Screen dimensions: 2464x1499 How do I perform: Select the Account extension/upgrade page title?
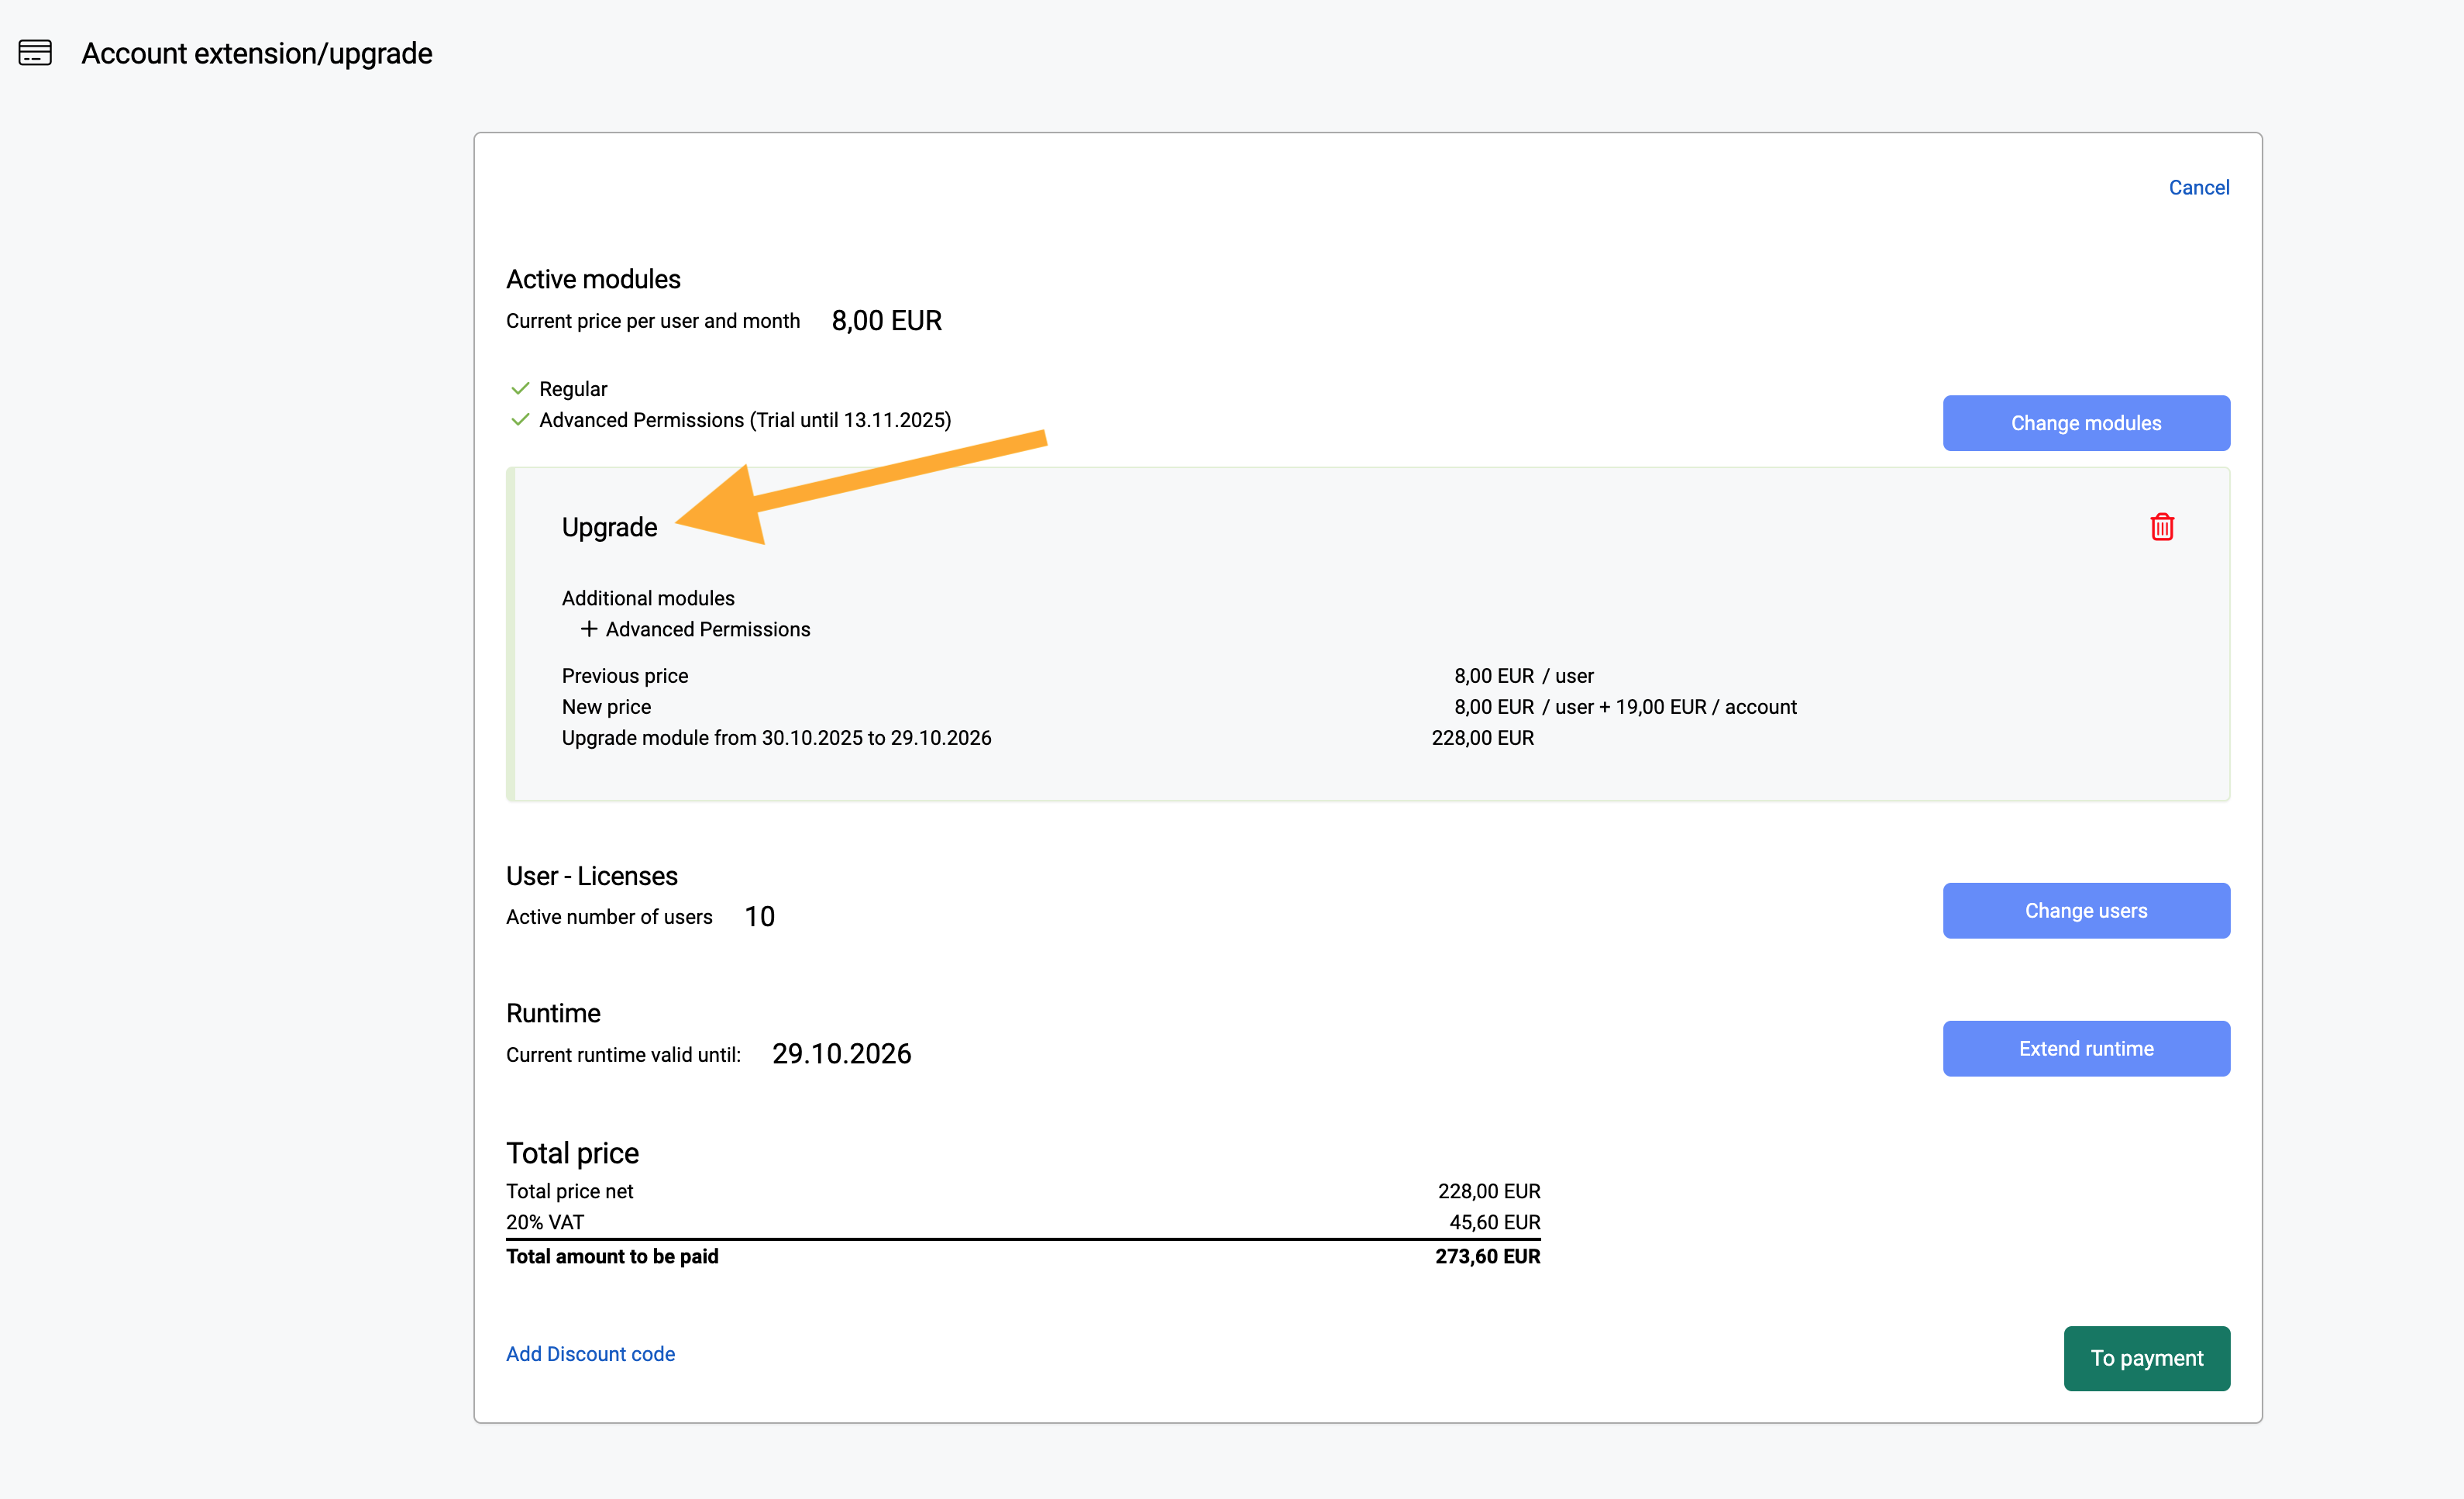click(x=257, y=53)
